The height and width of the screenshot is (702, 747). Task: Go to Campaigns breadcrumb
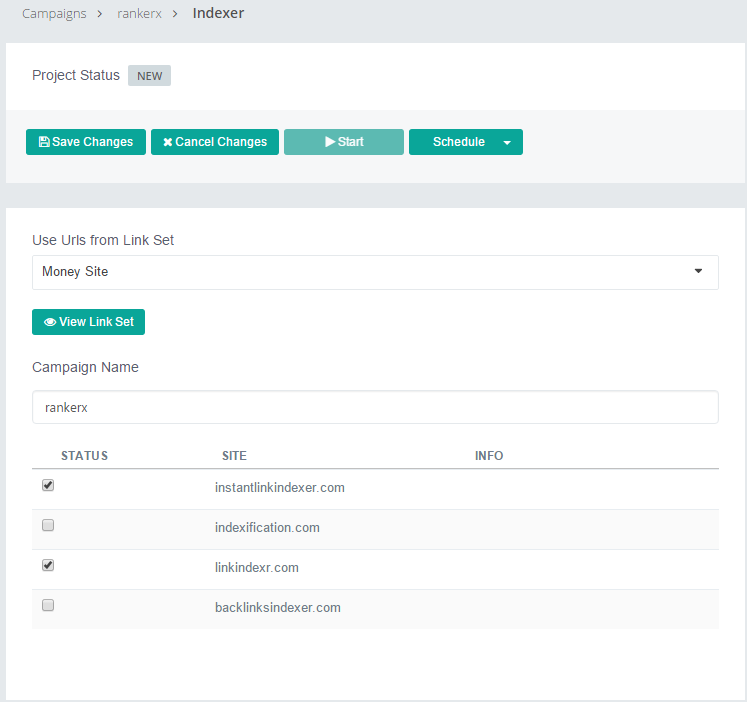click(54, 14)
